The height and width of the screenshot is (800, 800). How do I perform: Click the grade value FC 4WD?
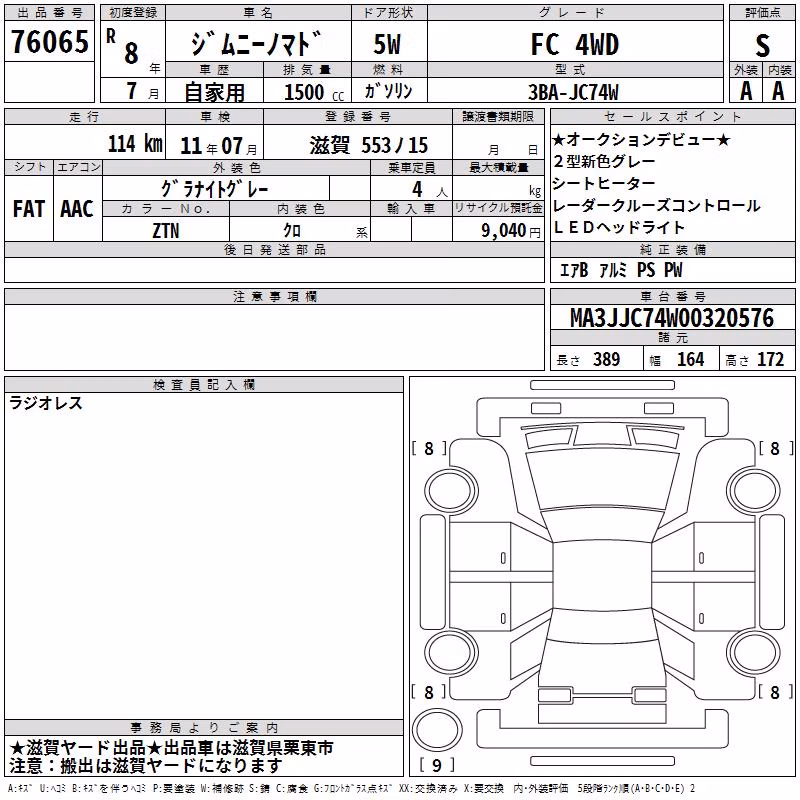point(575,44)
